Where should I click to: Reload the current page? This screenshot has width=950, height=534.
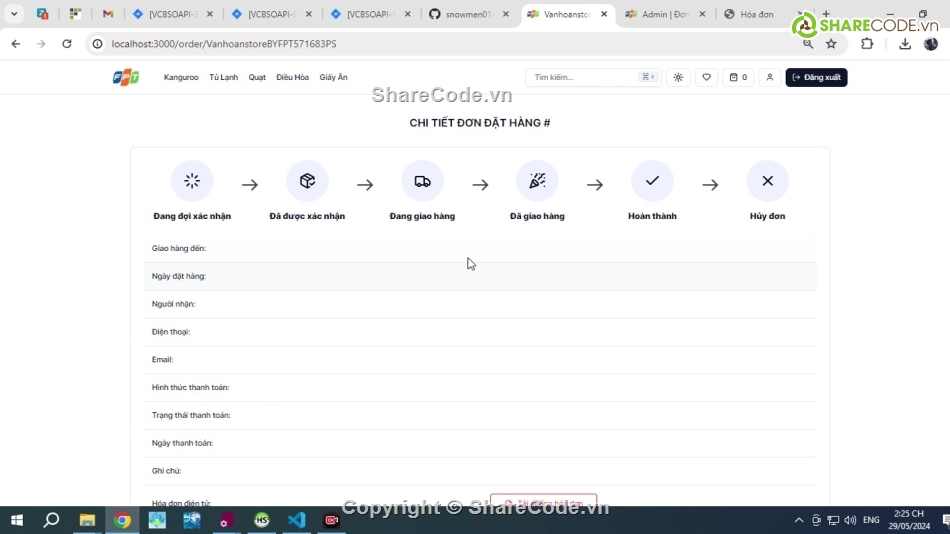click(x=67, y=44)
